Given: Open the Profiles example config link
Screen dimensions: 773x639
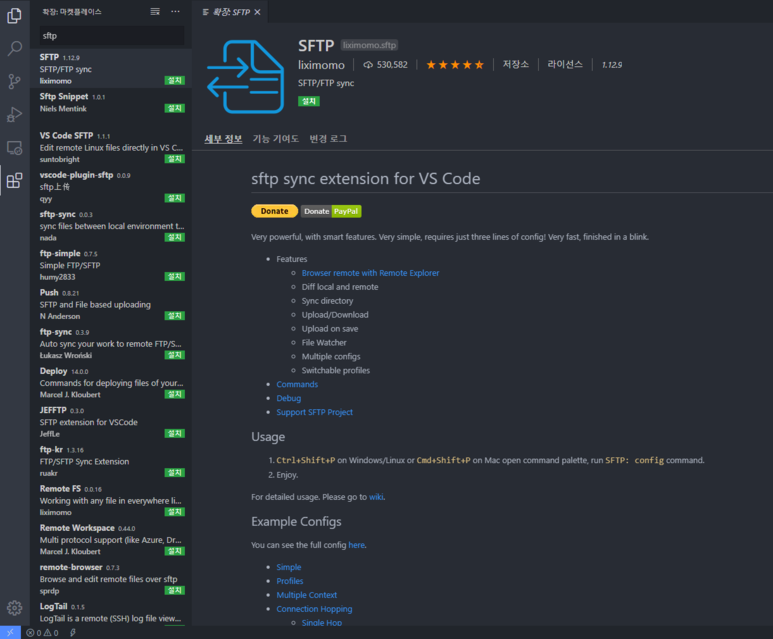Looking at the screenshot, I should coord(290,581).
